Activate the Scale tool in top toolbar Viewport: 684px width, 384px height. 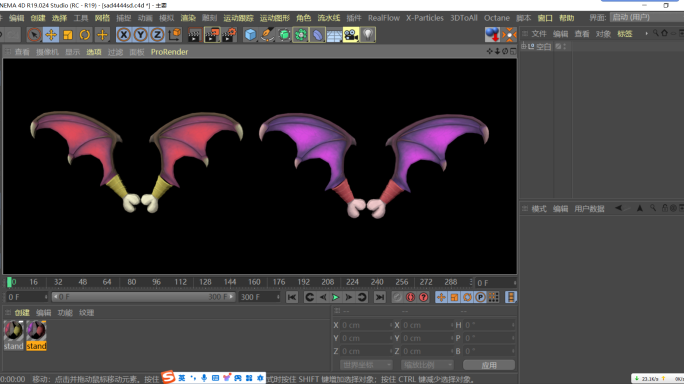coord(68,35)
